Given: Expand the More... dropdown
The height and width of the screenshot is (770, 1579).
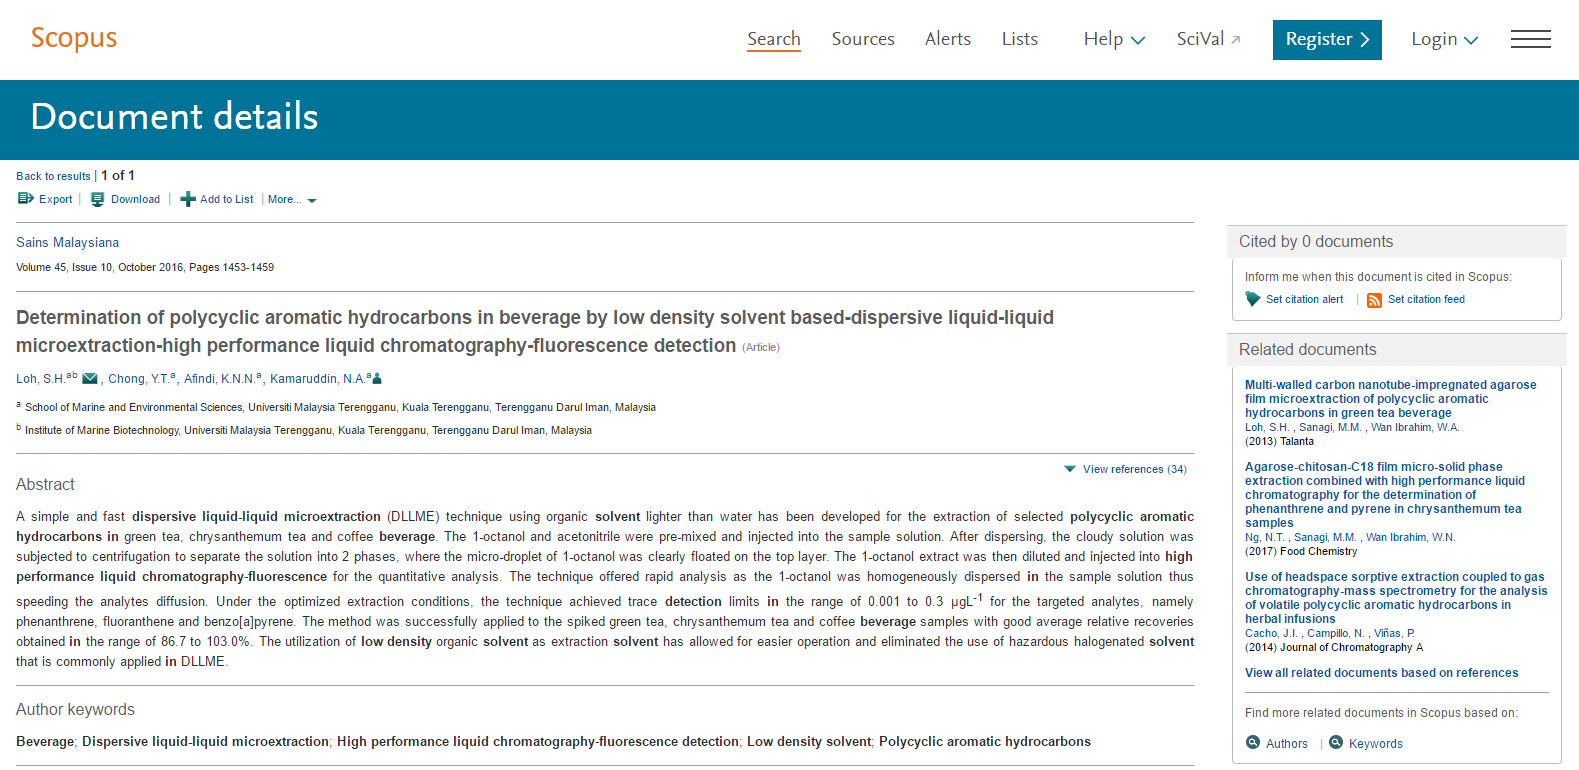Looking at the screenshot, I should click(x=292, y=199).
